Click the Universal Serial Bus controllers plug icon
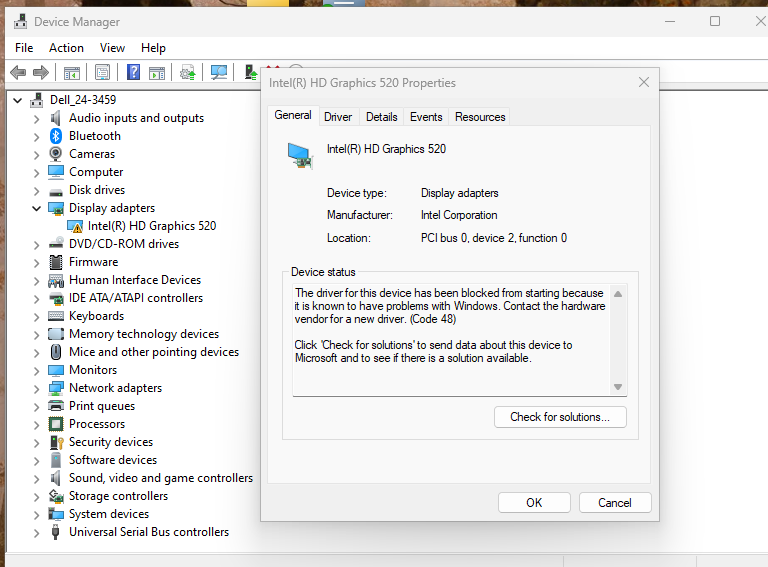The width and height of the screenshot is (768, 567). pos(56,532)
